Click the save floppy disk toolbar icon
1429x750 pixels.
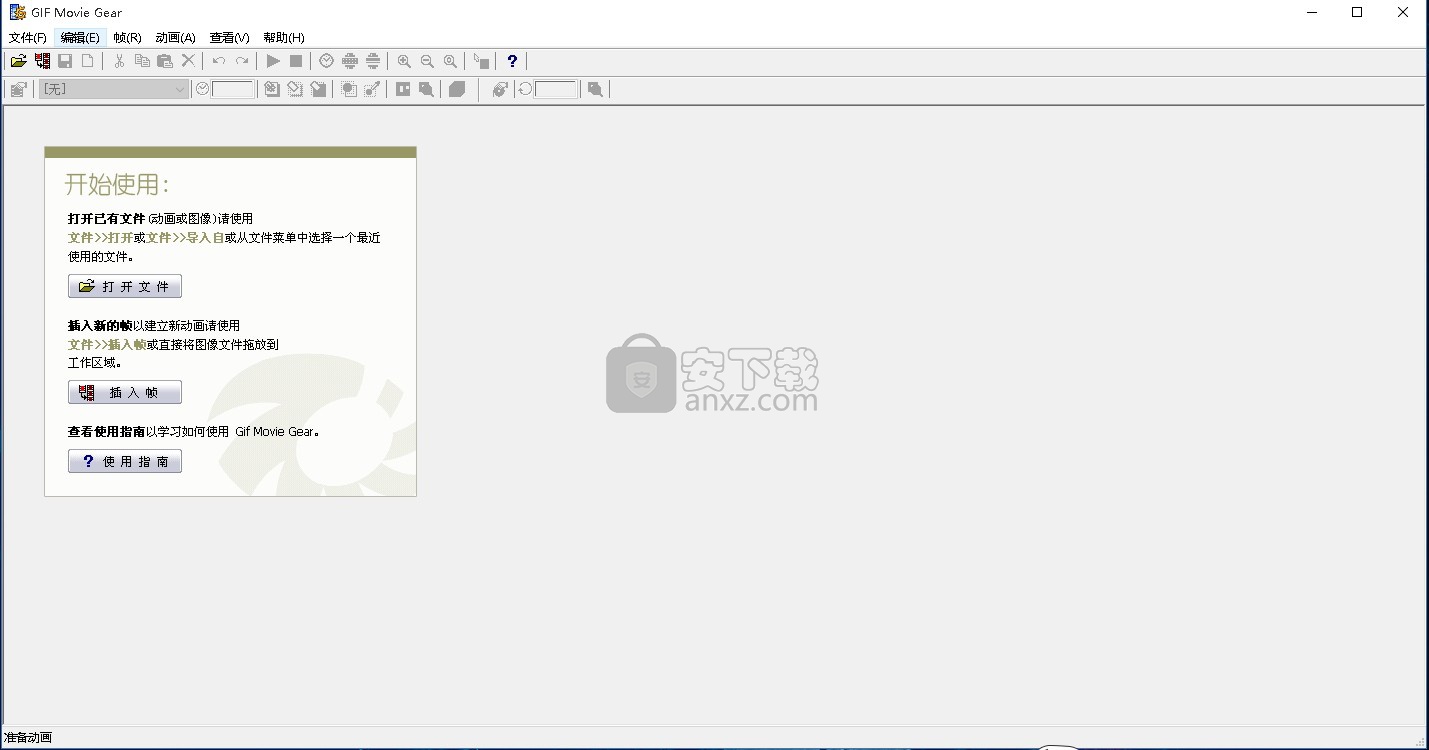click(65, 61)
